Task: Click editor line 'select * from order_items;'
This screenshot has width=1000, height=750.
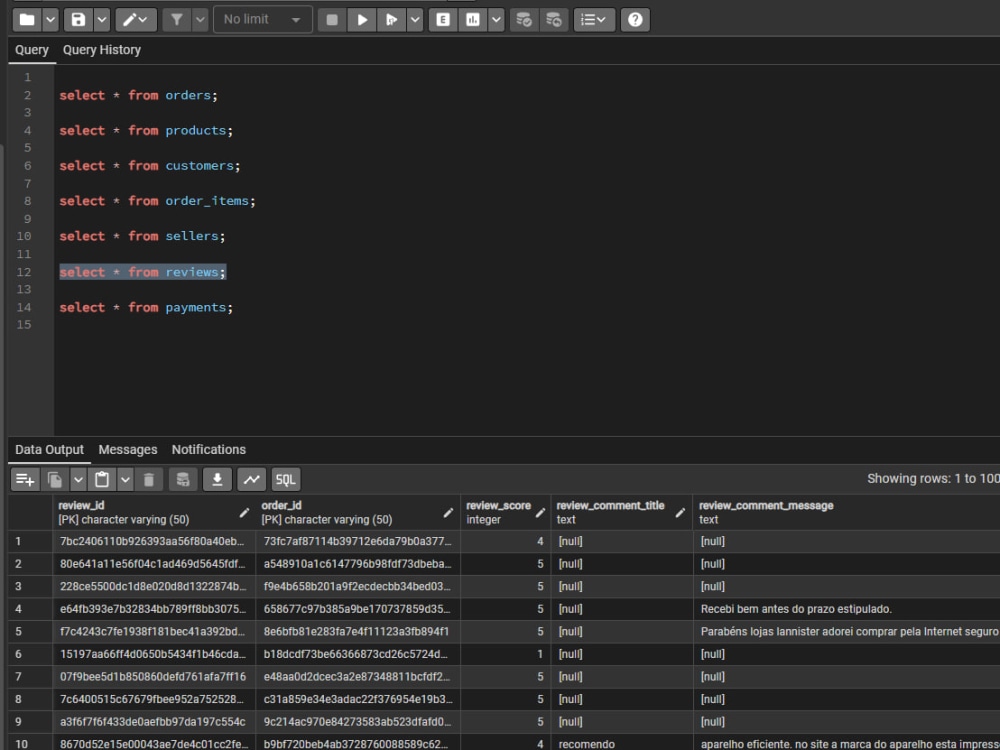Action: [x=158, y=201]
